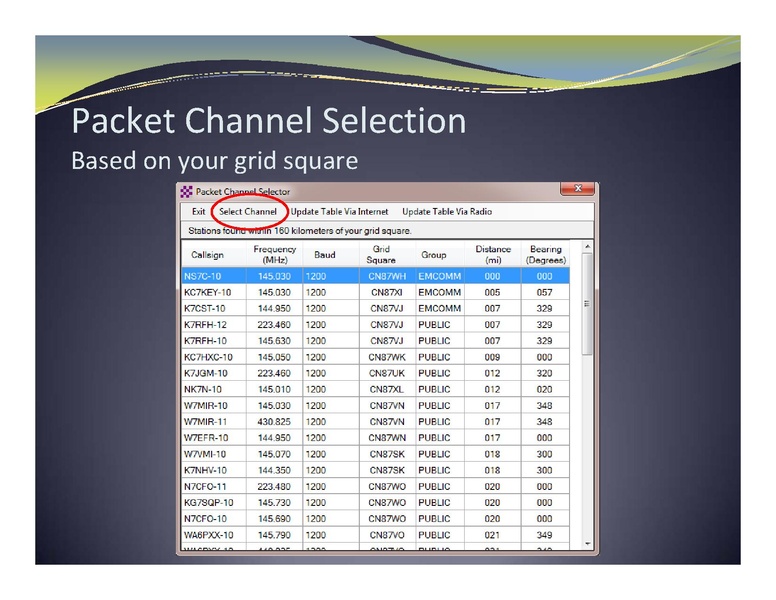Image resolution: width=776 pixels, height=600 pixels.
Task: Click grid square CN87XI cell
Action: point(387,293)
